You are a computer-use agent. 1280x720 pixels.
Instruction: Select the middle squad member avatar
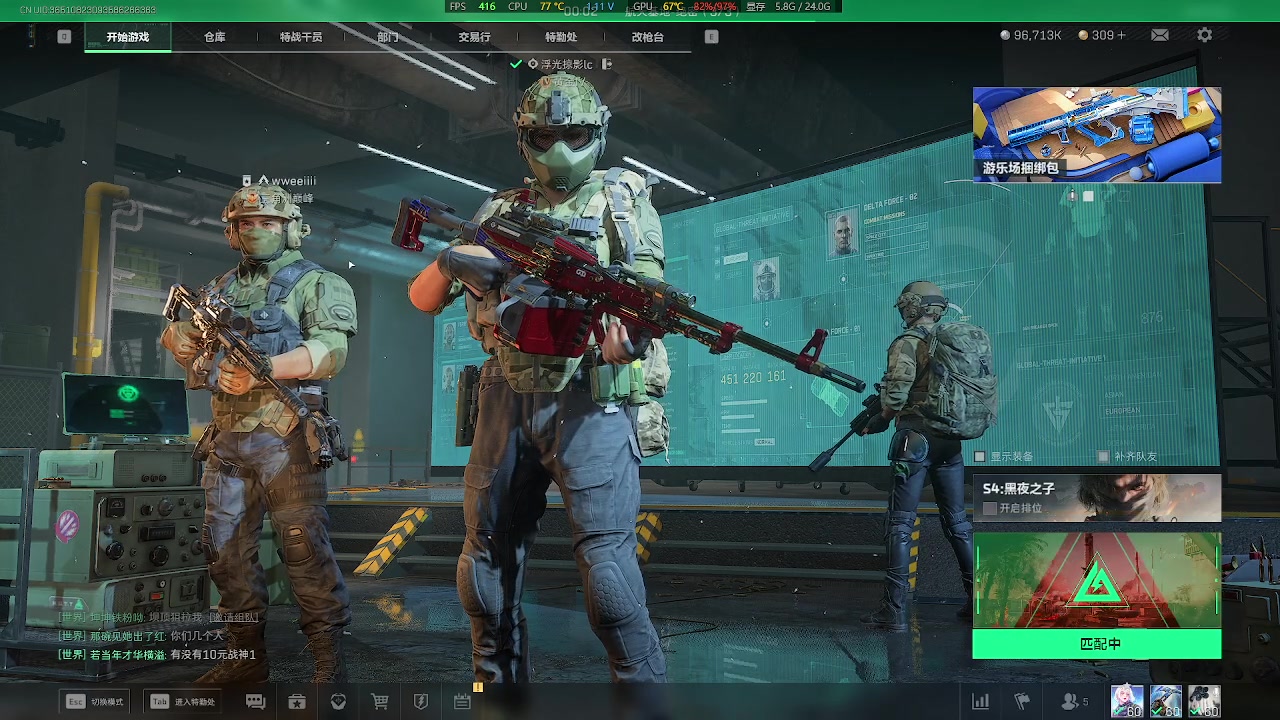[x=1166, y=701]
